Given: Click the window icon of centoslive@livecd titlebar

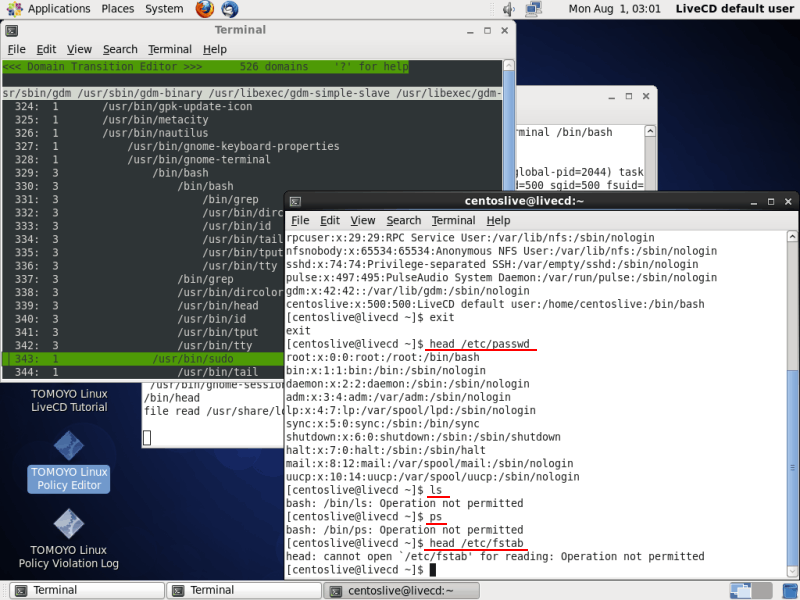Looking at the screenshot, I should coord(295,202).
